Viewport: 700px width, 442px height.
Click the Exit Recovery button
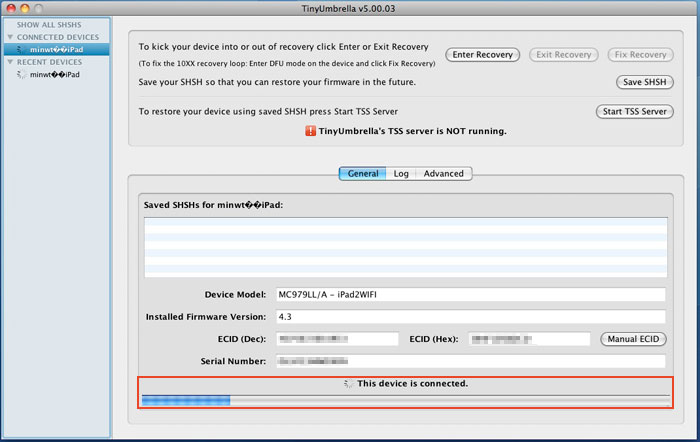coord(563,54)
